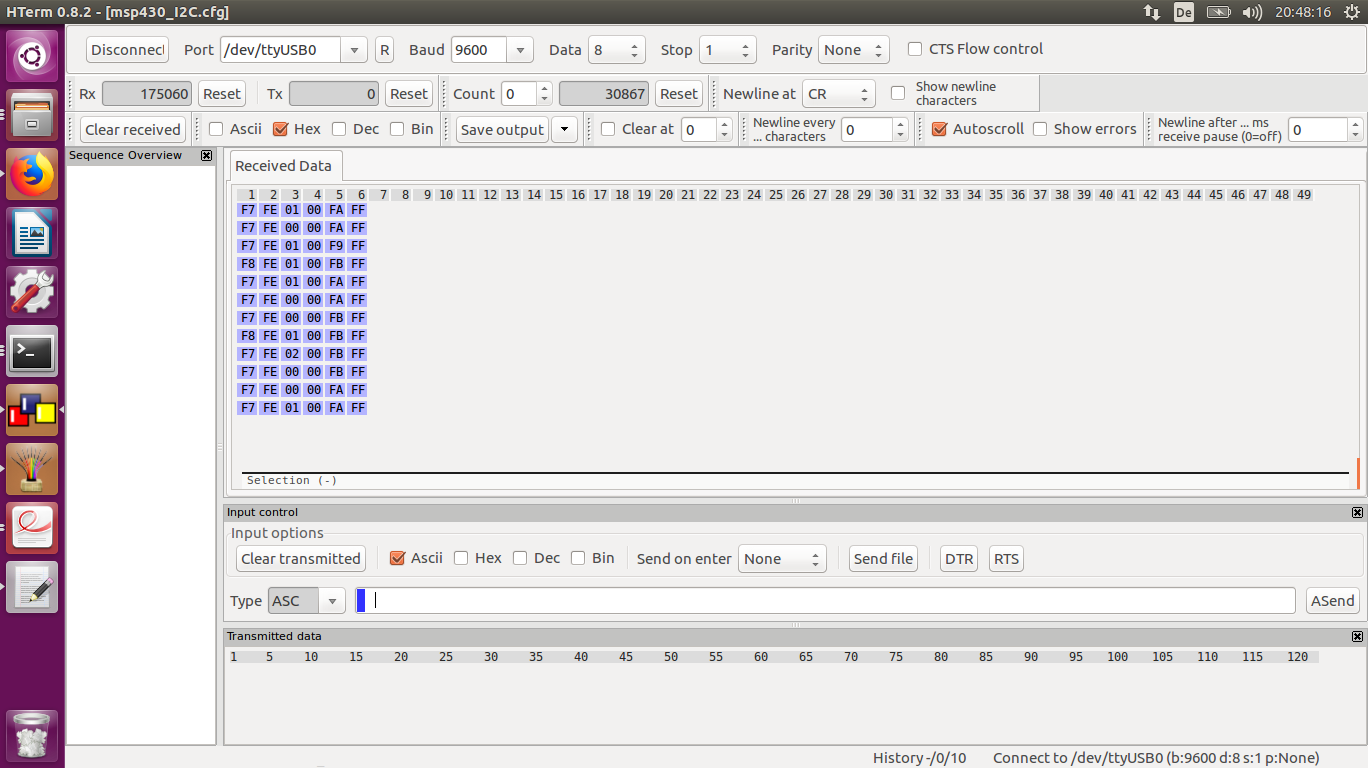Open Firefox from the dock
The image size is (1368, 768).
pos(32,174)
